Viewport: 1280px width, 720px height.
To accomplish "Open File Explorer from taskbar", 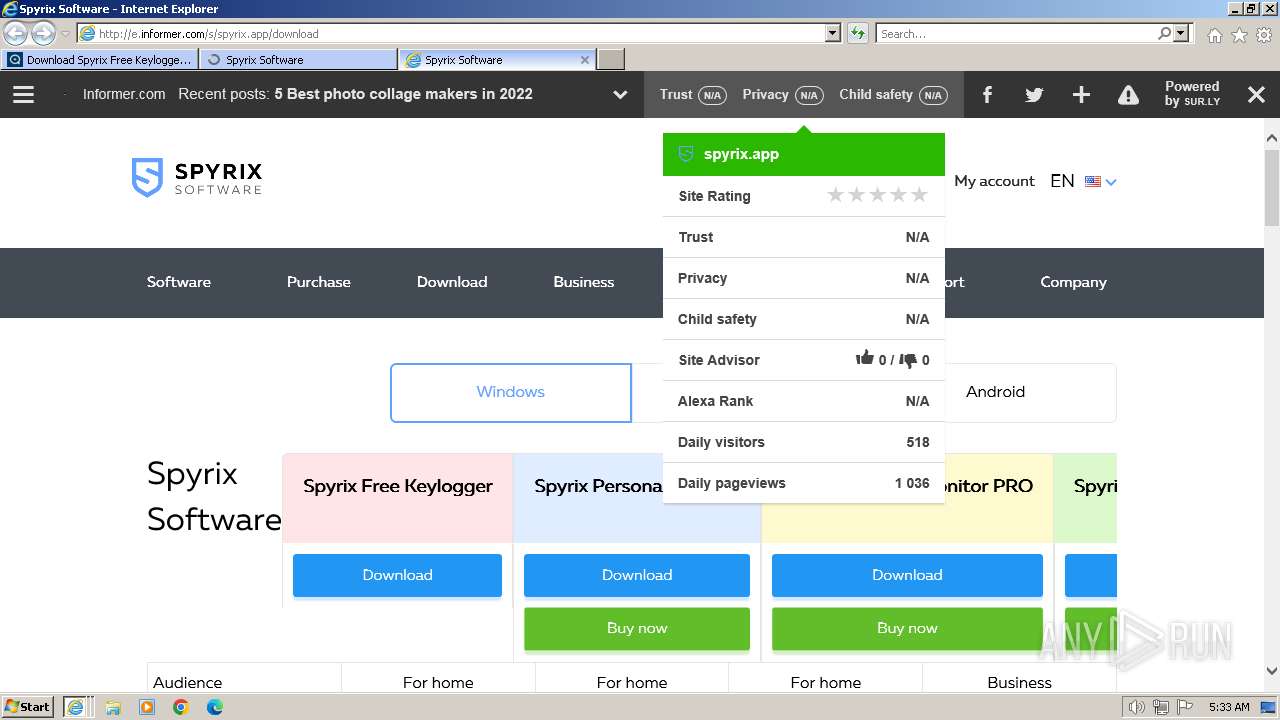I will (113, 707).
